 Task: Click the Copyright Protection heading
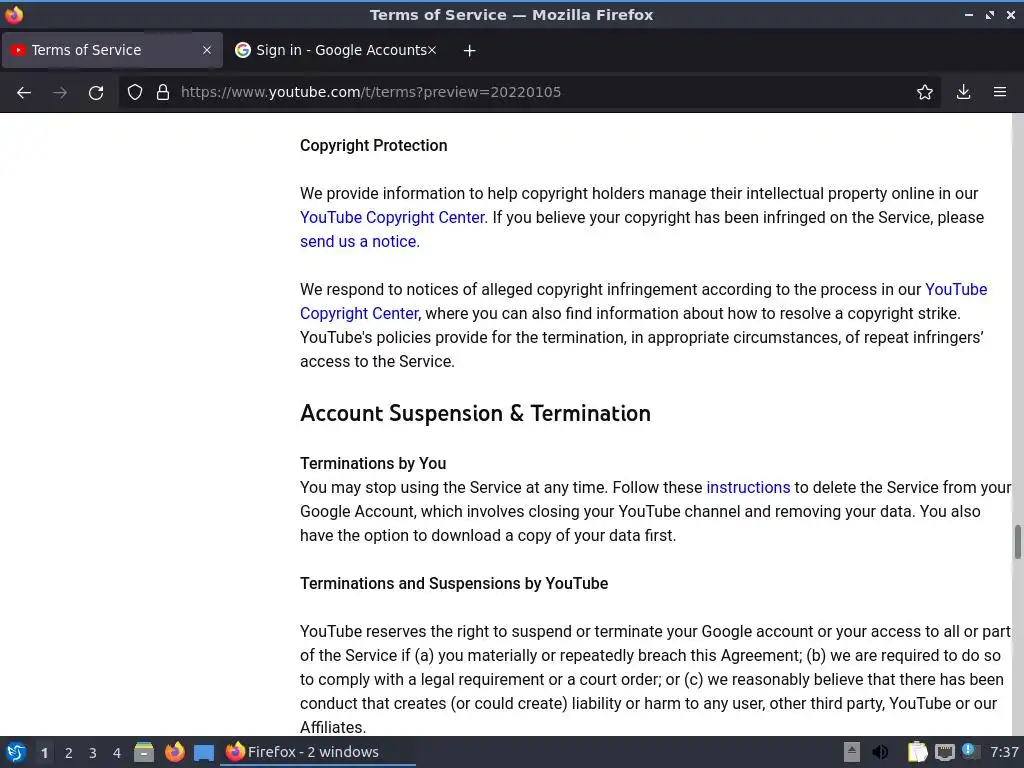pyautogui.click(x=374, y=146)
